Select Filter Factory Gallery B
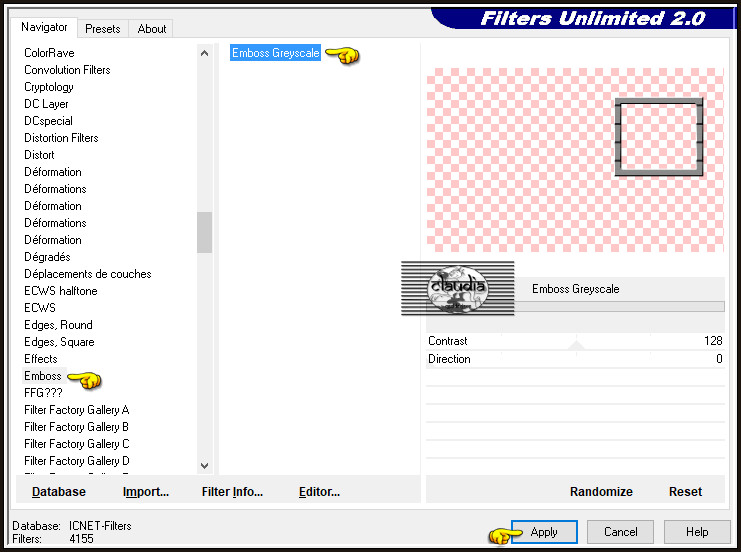741x552 pixels. [x=77, y=427]
